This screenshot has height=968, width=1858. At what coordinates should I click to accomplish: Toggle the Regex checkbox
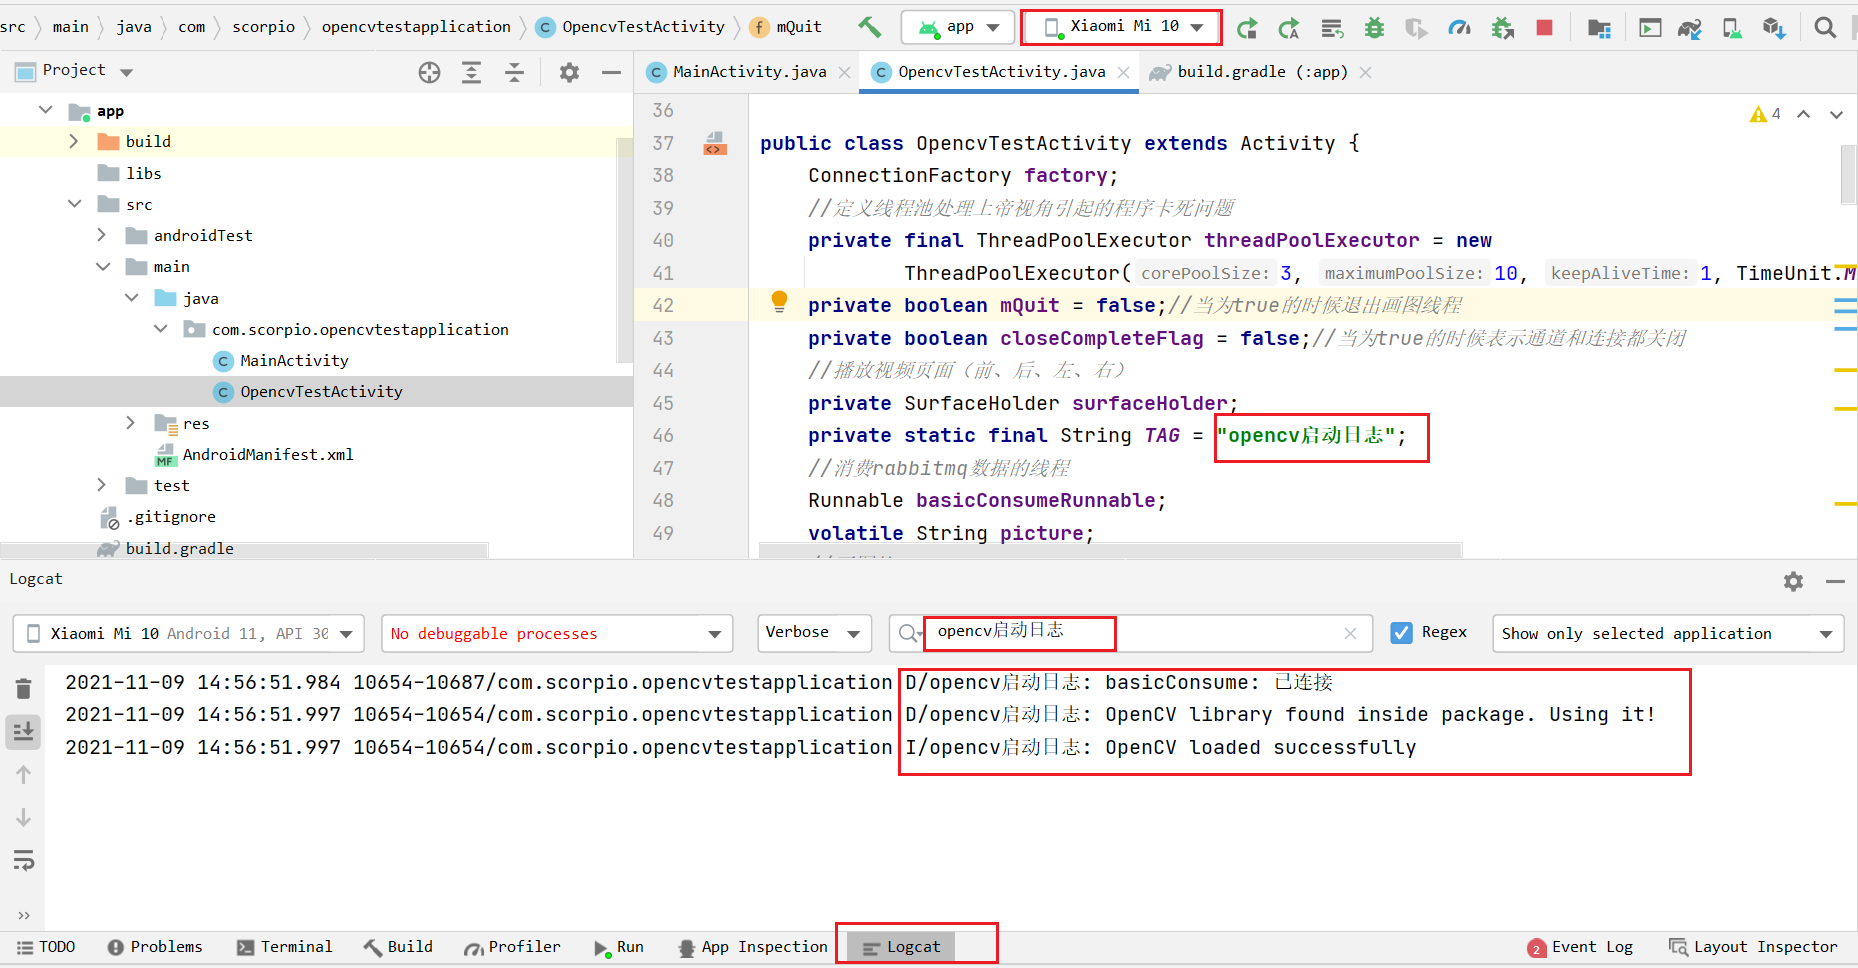pos(1402,633)
